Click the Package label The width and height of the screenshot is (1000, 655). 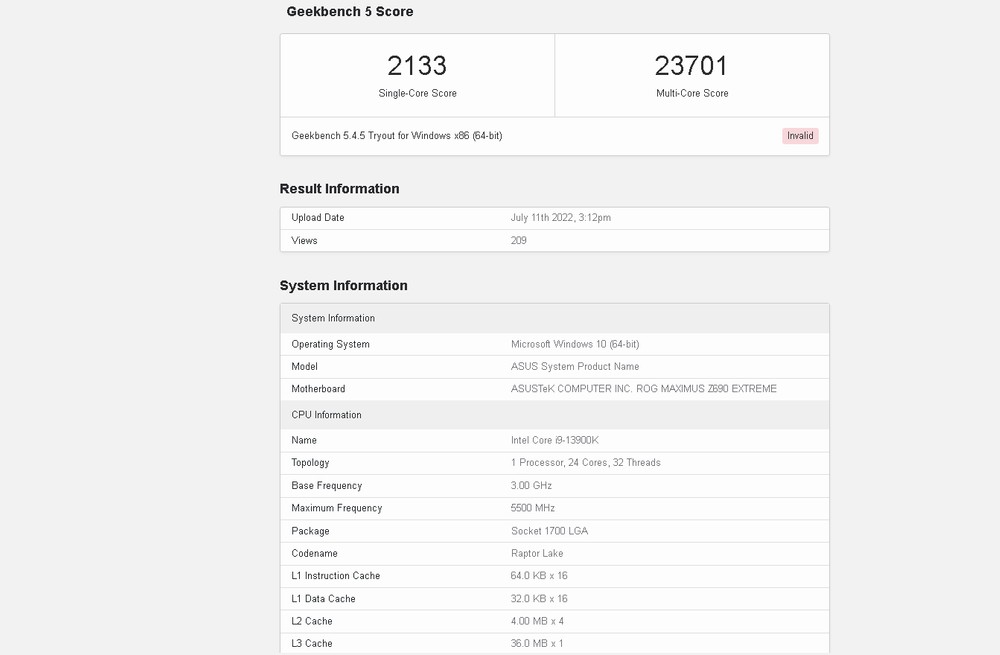pyautogui.click(x=310, y=531)
